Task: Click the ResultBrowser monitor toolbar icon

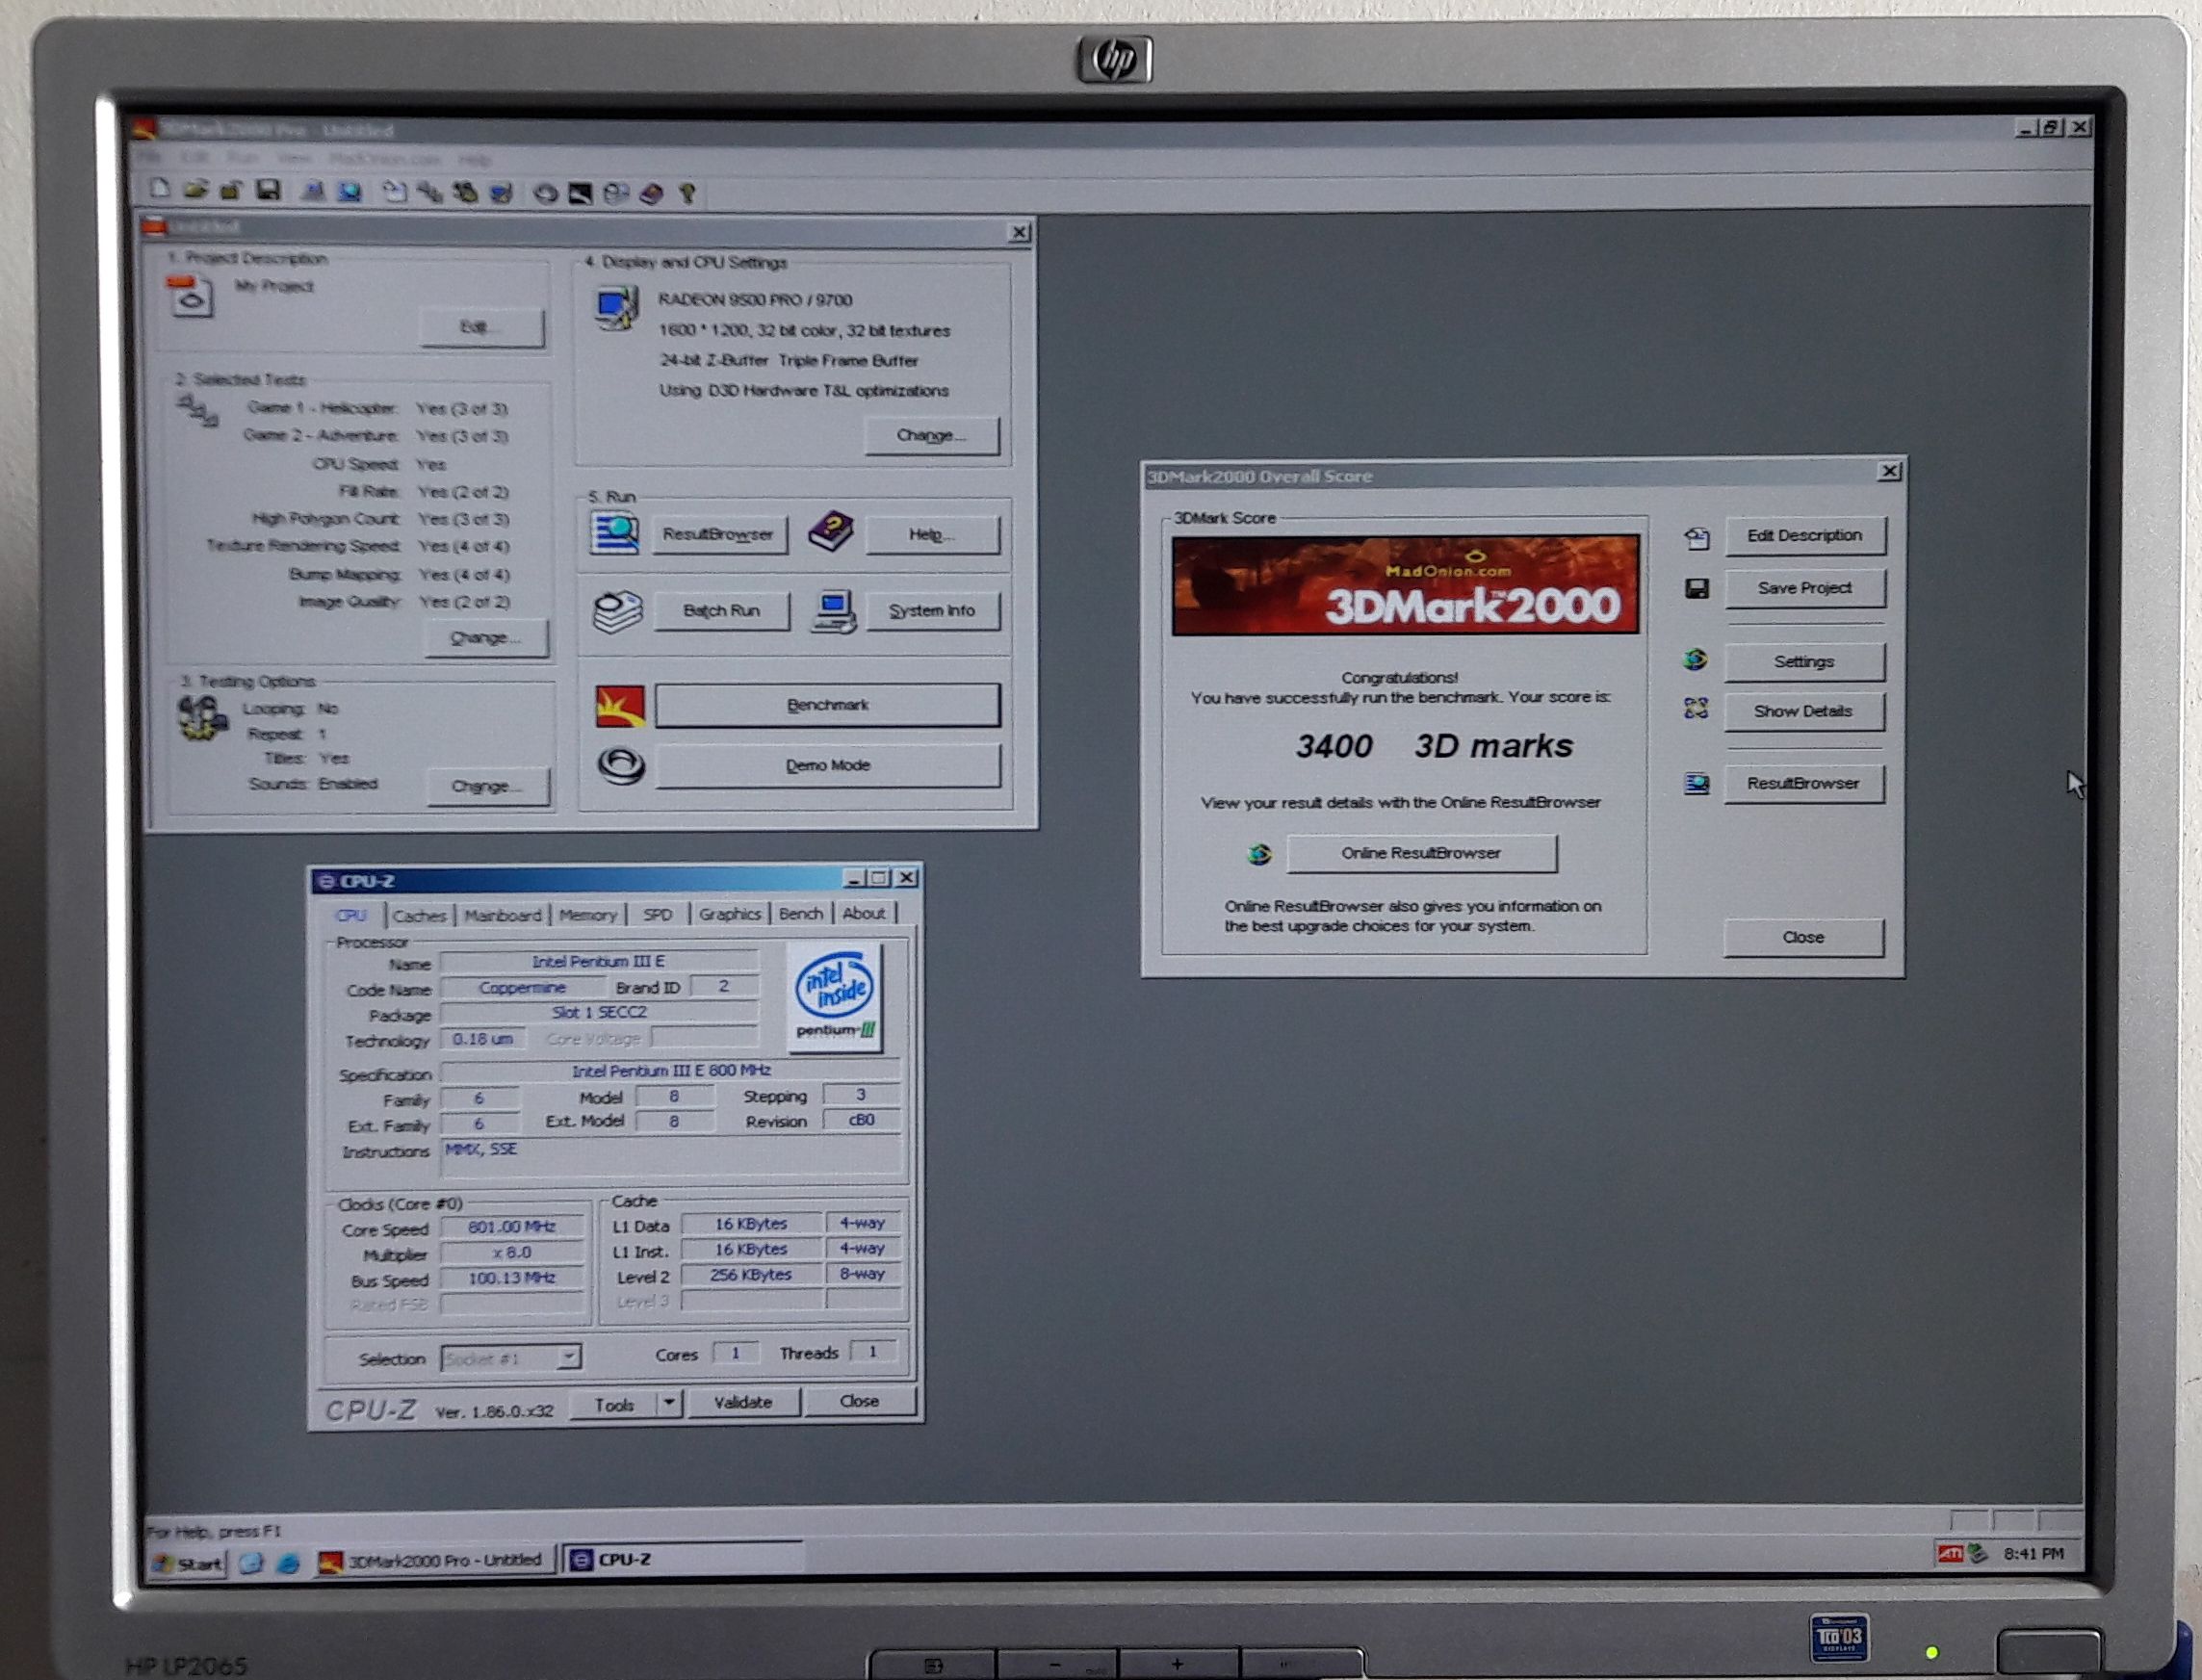Action: [x=349, y=191]
